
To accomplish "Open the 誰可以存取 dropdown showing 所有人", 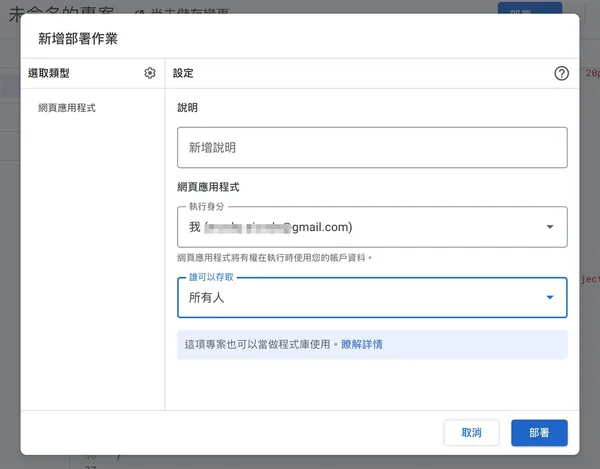I will point(360,297).
